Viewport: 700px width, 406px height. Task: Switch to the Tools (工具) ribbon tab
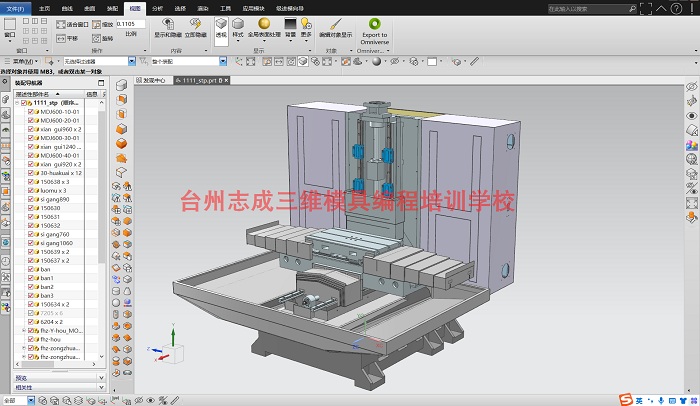pyautogui.click(x=225, y=8)
